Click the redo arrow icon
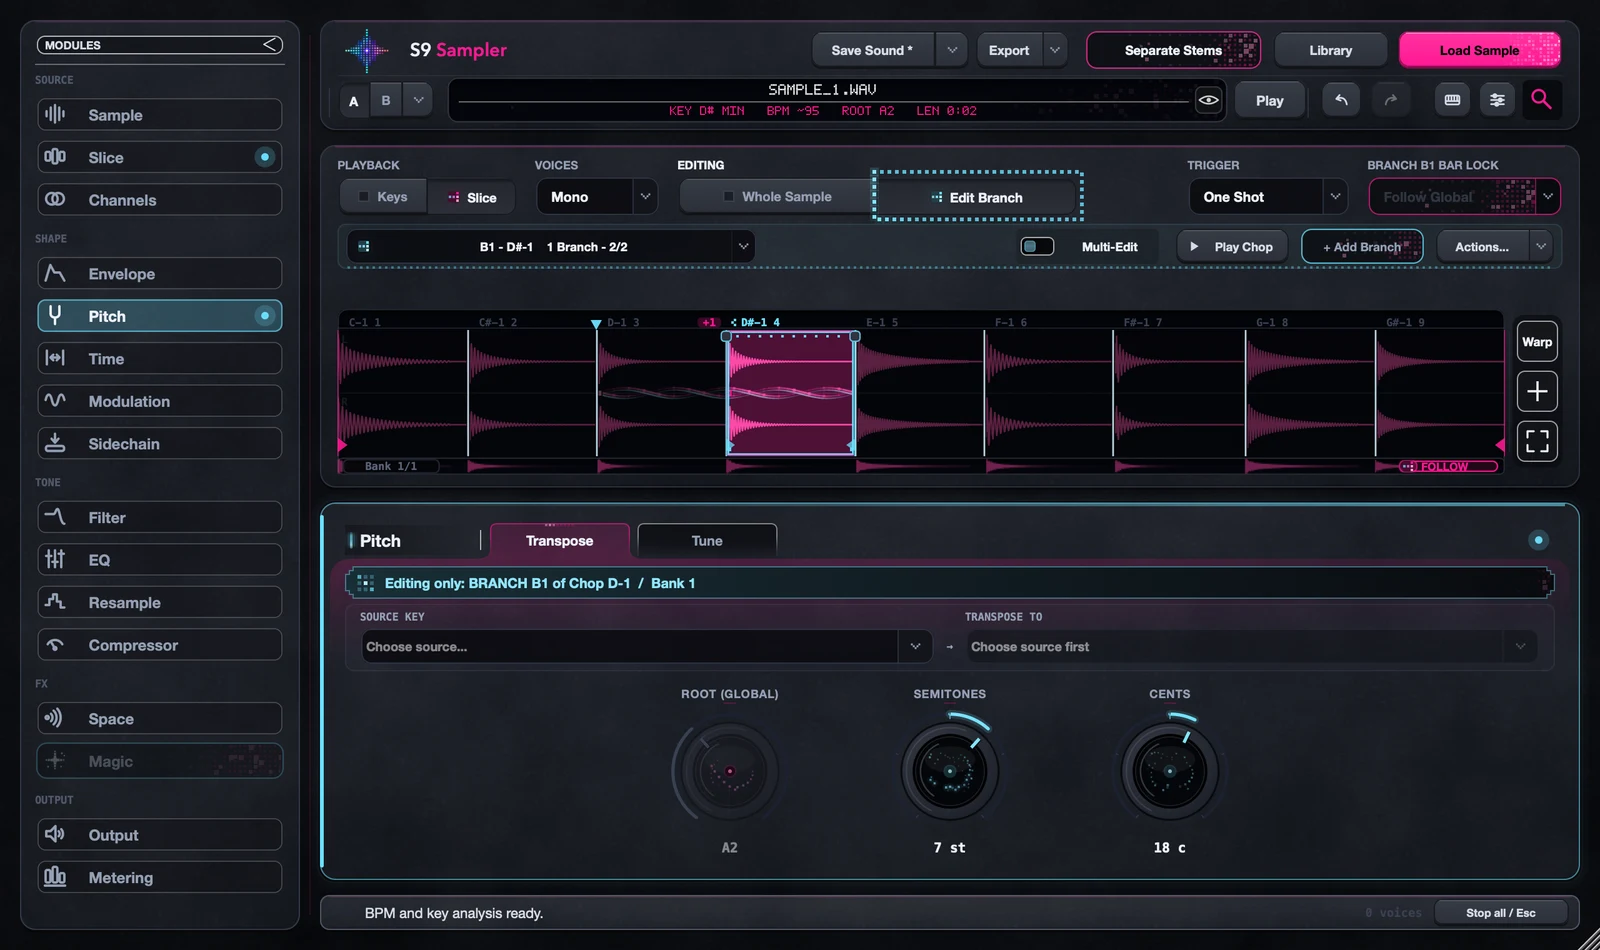 (x=1390, y=100)
